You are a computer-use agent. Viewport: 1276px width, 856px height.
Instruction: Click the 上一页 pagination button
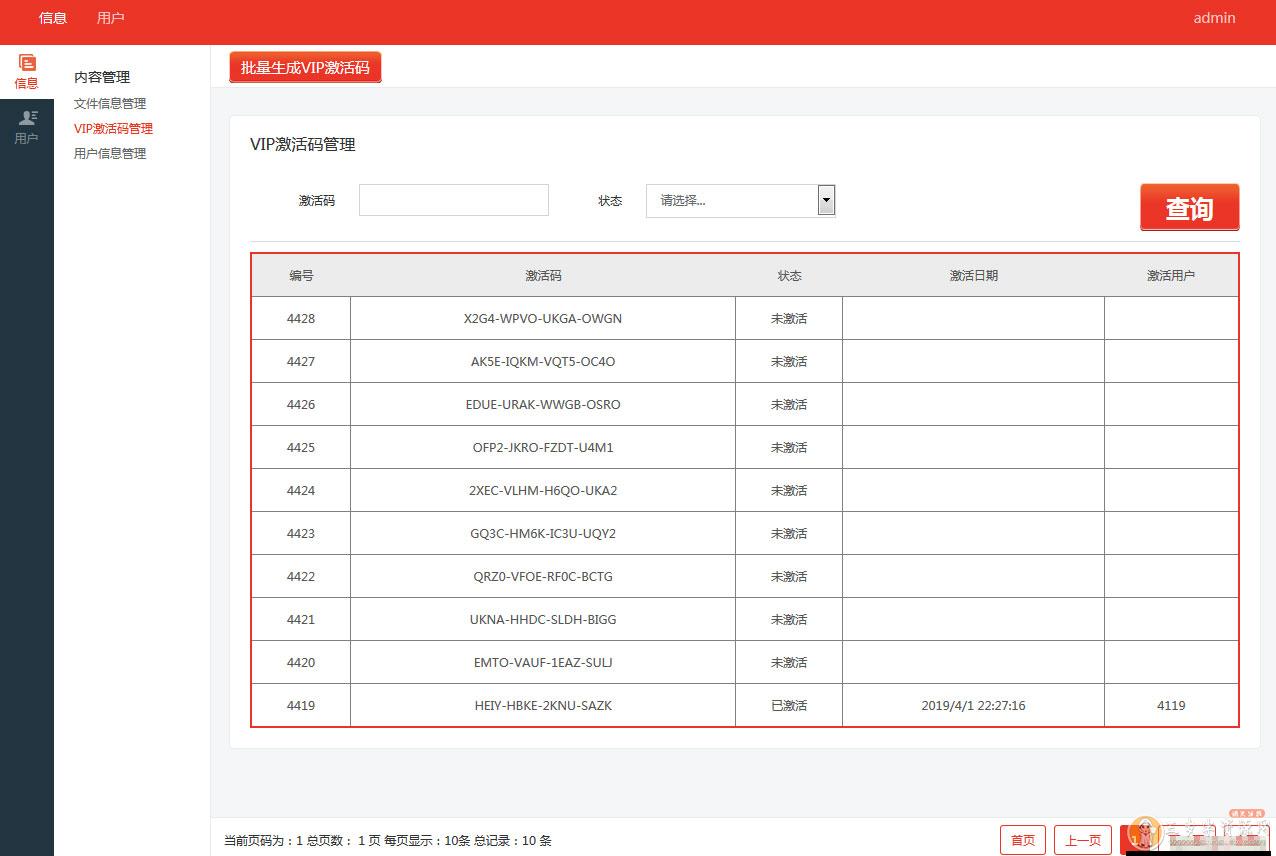[x=1082, y=840]
